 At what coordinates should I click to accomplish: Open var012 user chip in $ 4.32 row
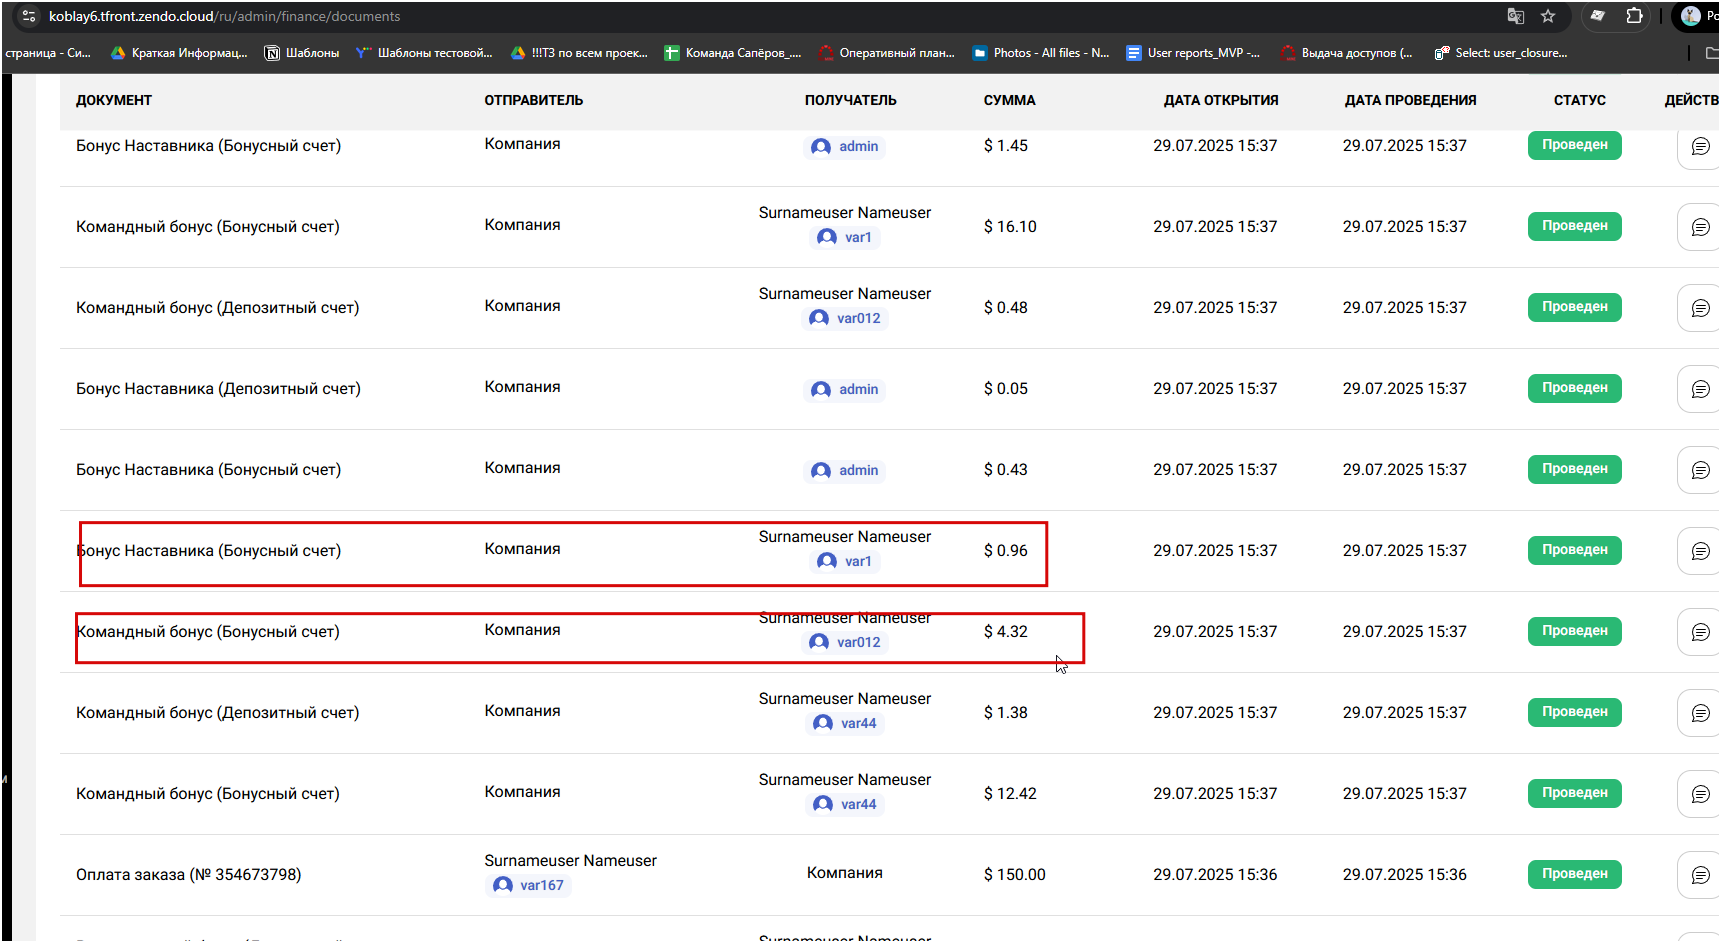(x=845, y=642)
